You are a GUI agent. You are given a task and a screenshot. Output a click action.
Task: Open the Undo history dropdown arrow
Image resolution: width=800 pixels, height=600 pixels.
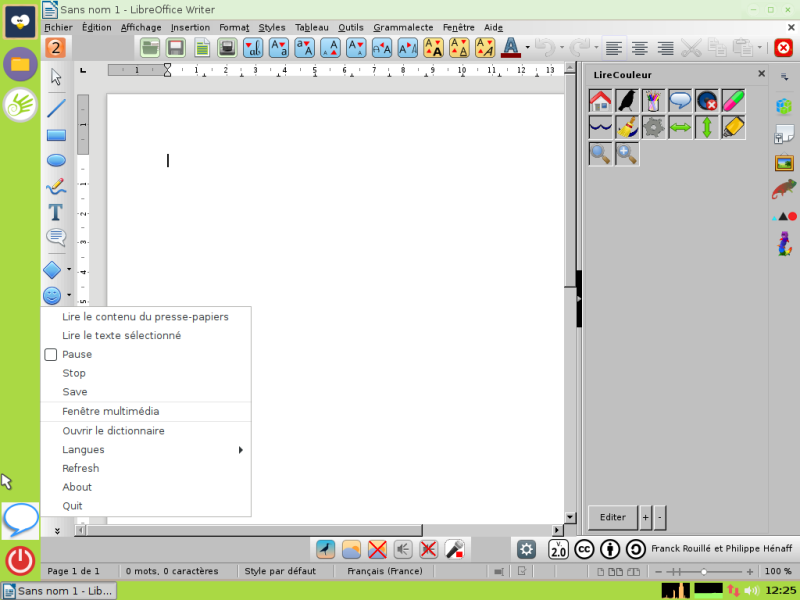click(562, 48)
